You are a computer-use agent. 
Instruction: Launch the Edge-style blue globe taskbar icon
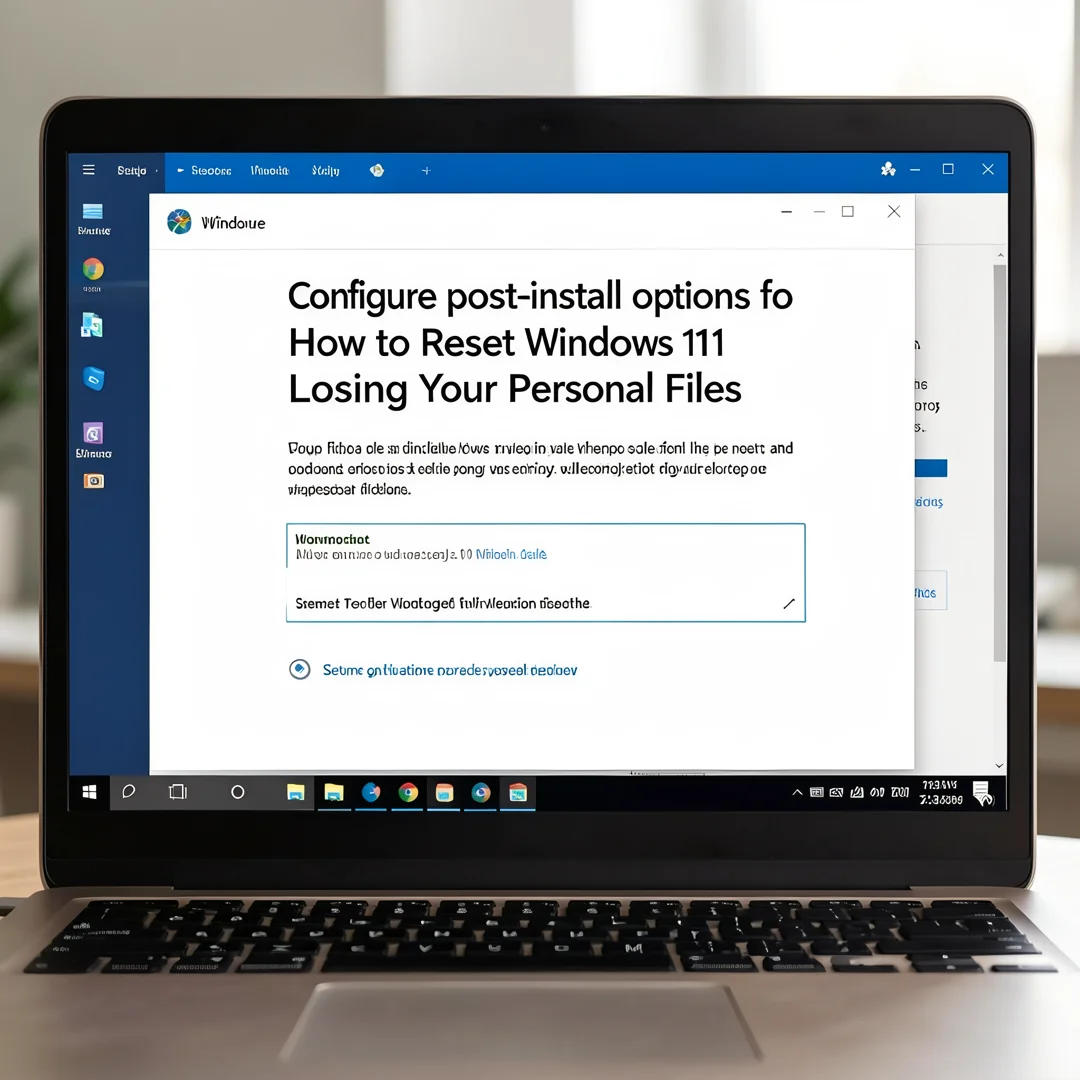click(x=371, y=793)
